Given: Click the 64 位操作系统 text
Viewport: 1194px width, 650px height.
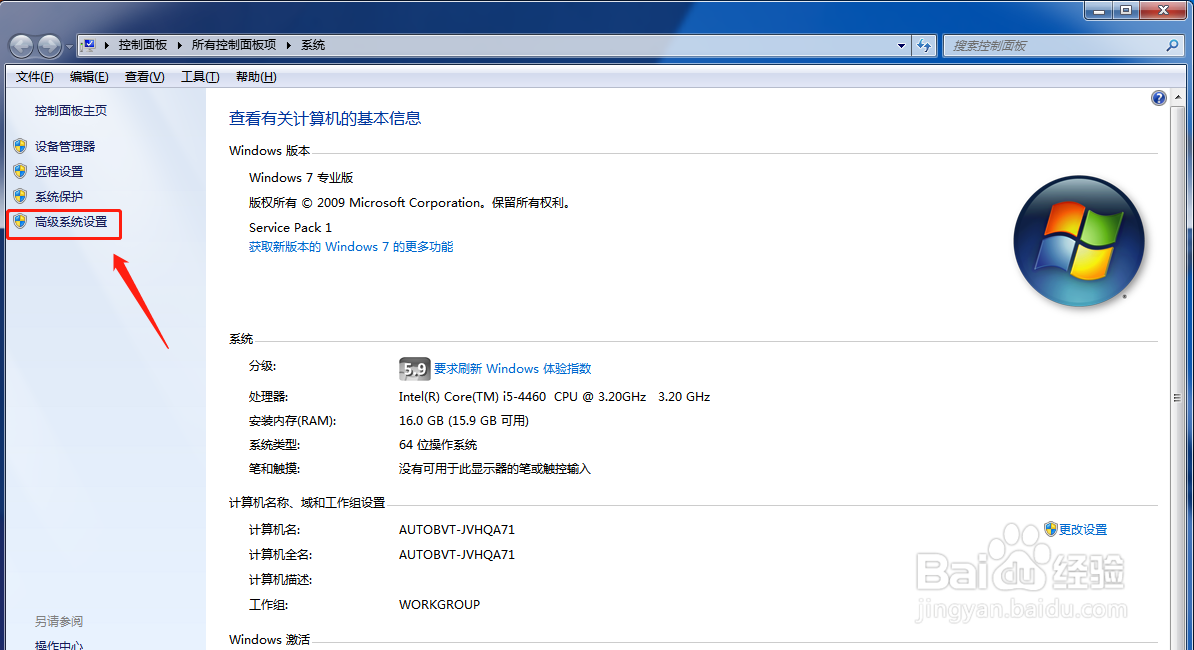Looking at the screenshot, I should (x=438, y=444).
